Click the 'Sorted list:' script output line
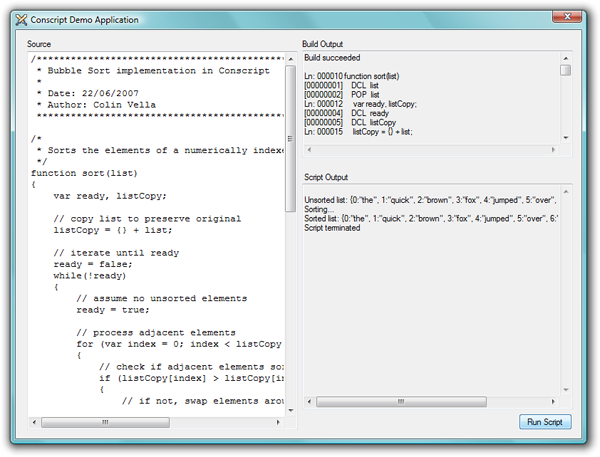Image resolution: width=600 pixels, height=457 pixels. coord(431,219)
